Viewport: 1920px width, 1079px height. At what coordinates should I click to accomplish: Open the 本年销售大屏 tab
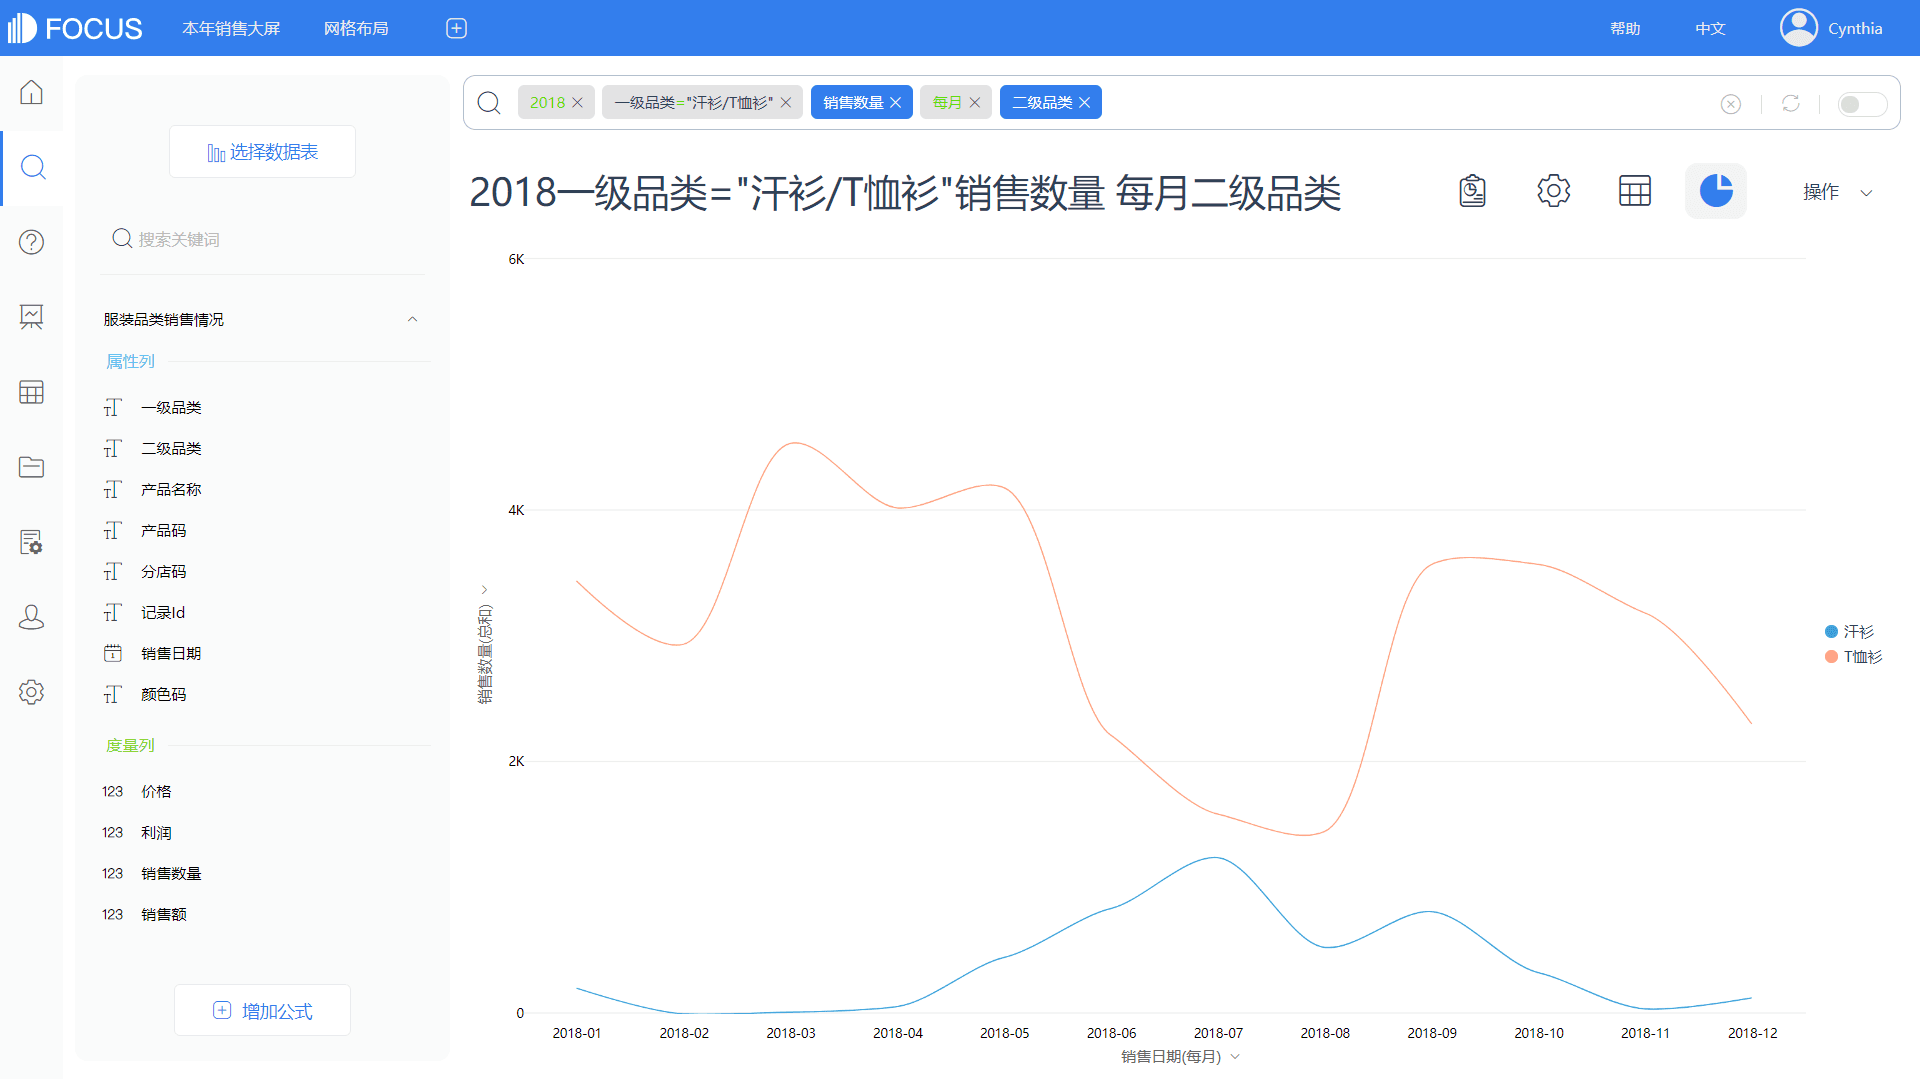231,28
